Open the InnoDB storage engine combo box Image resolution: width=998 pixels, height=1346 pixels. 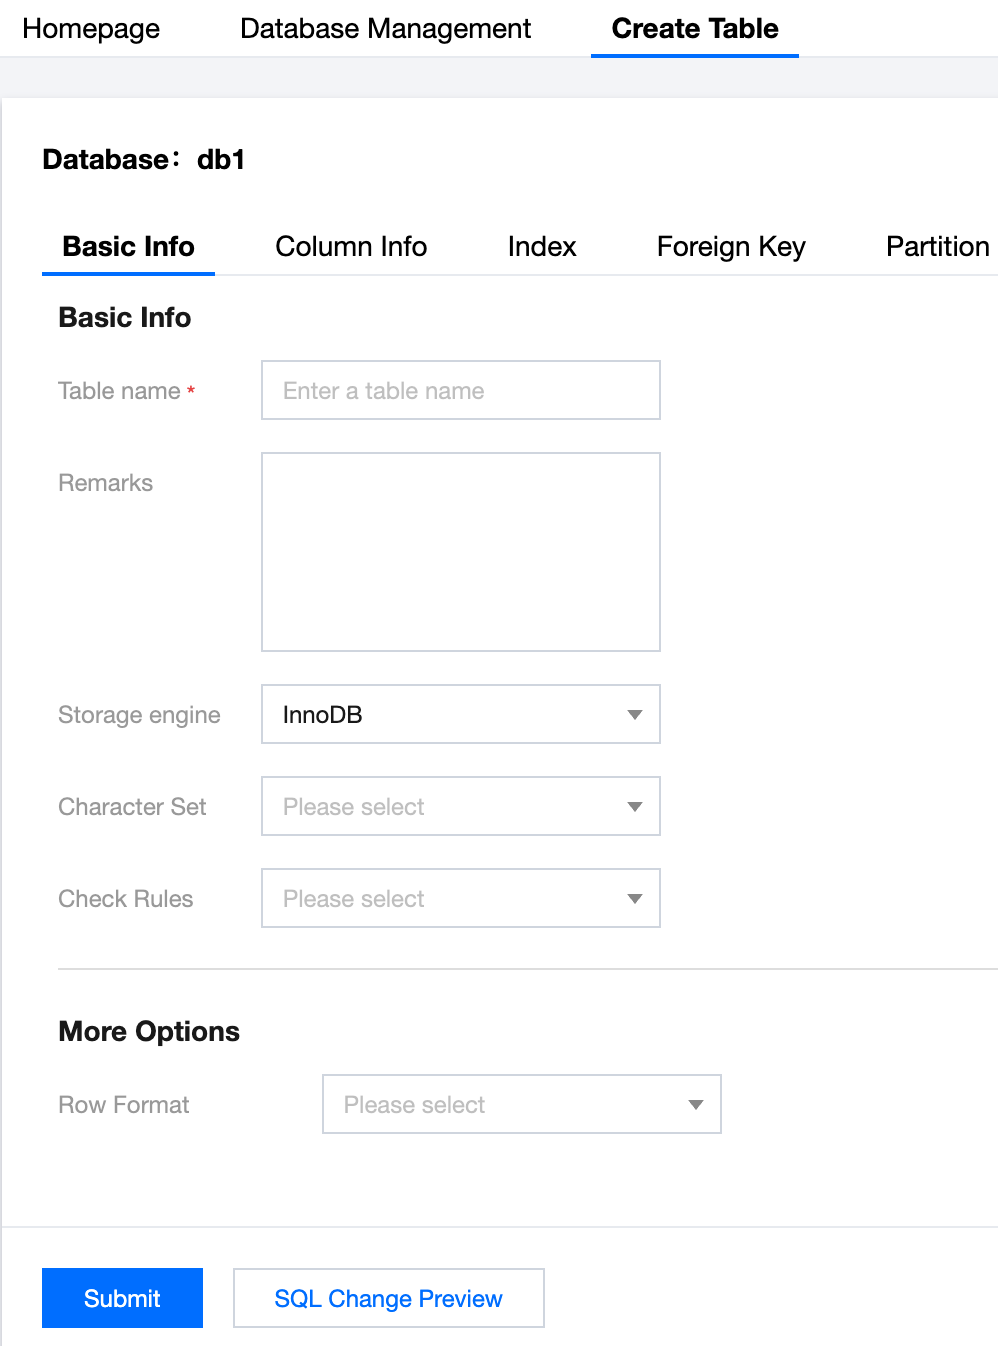(445, 714)
